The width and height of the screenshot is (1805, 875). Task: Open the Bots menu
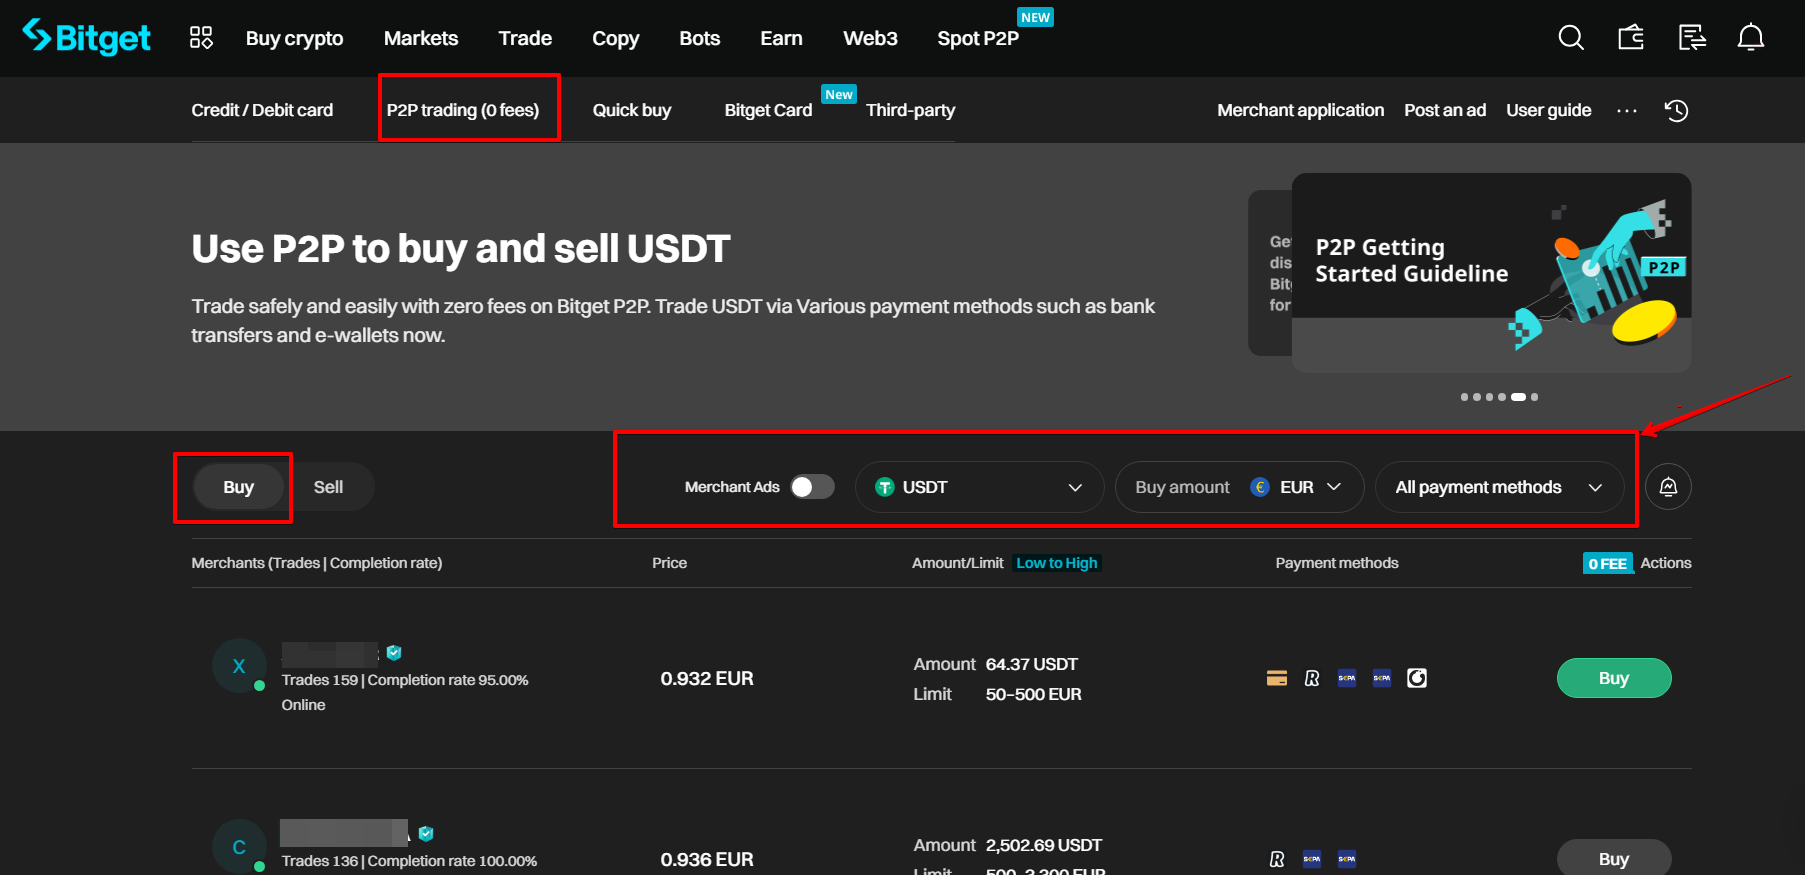699,38
